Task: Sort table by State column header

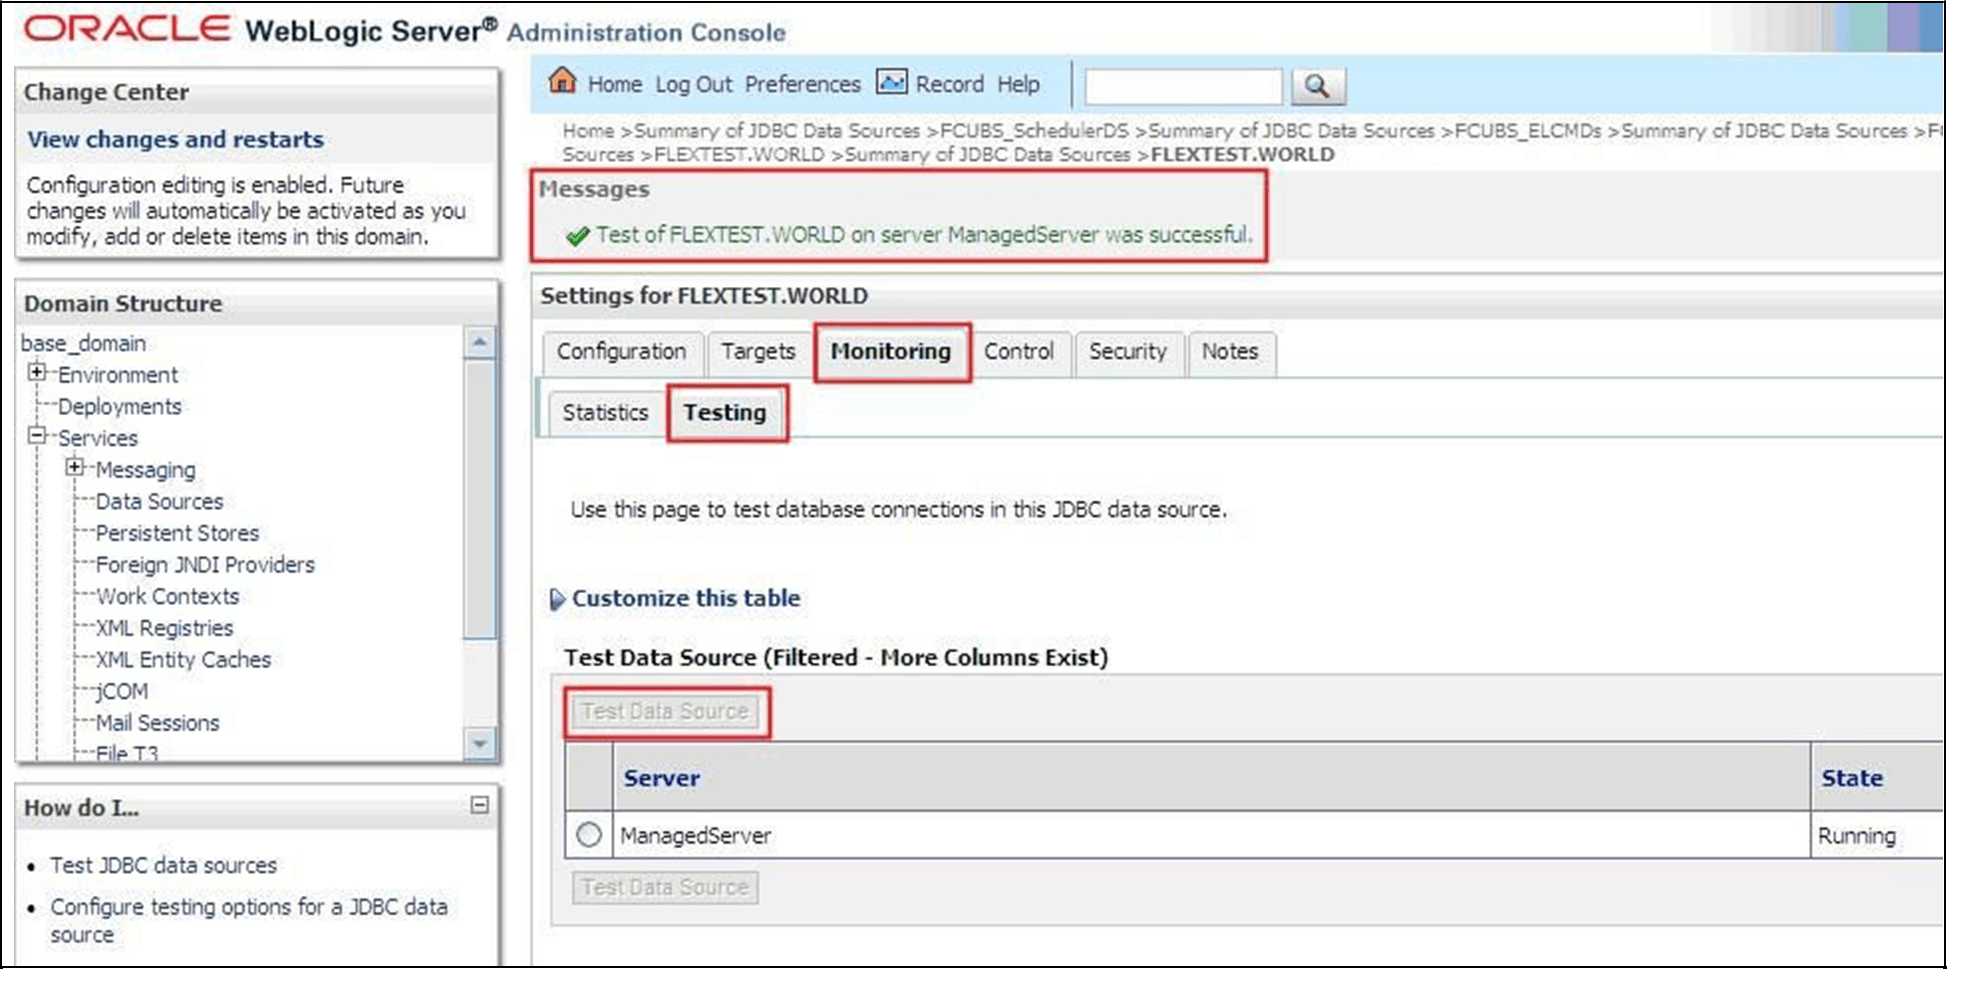Action: [1852, 778]
